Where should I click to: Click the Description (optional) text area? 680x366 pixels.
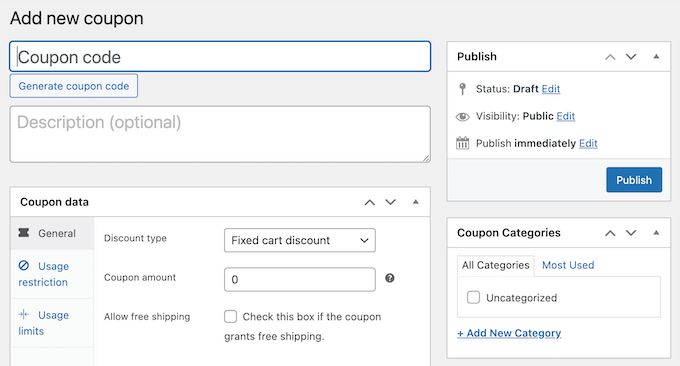coord(220,134)
